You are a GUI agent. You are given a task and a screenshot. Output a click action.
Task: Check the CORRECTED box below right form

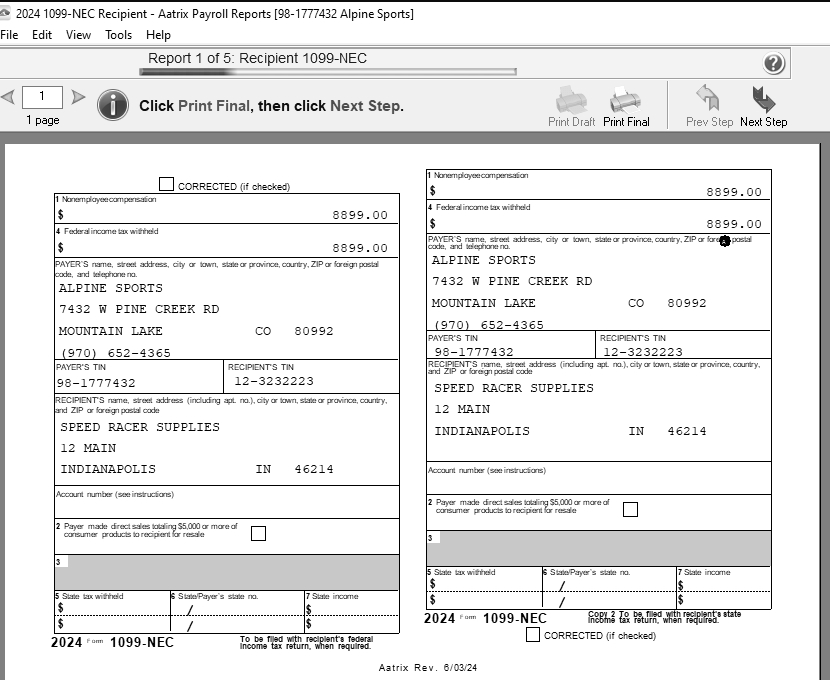533,634
